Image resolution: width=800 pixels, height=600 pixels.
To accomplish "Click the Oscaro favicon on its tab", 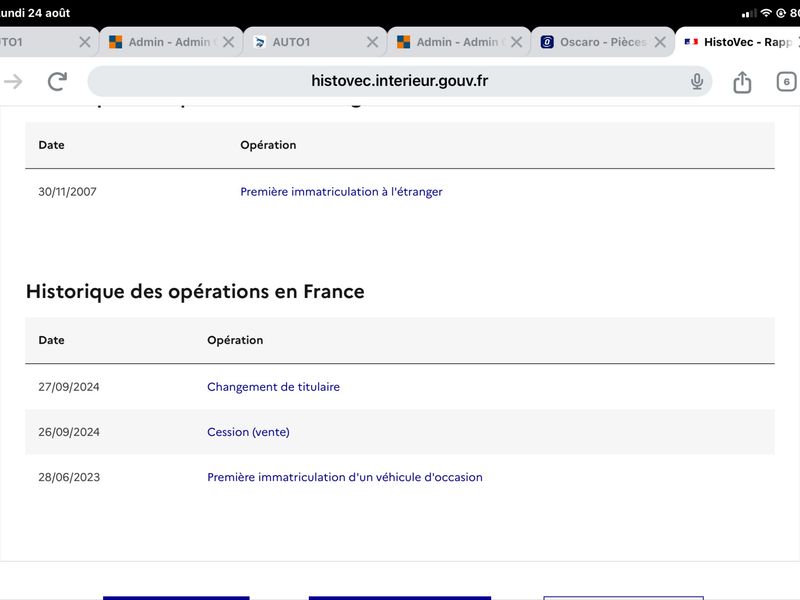I will (547, 42).
